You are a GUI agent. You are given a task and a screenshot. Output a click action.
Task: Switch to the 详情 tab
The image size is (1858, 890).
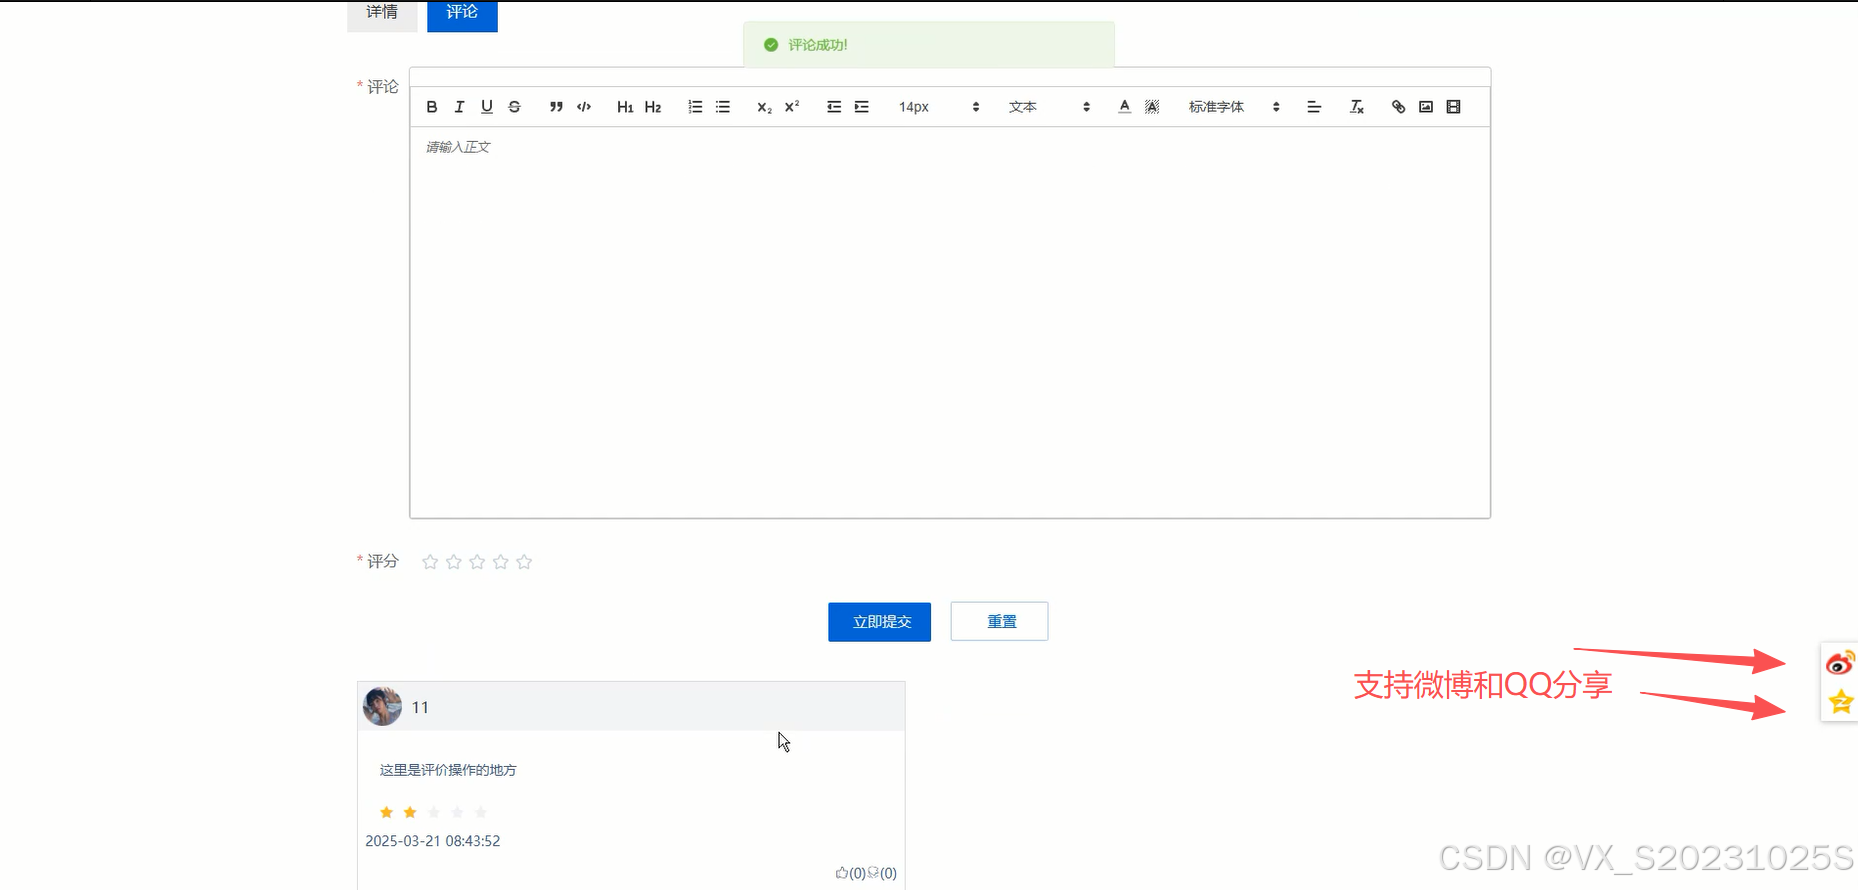pyautogui.click(x=382, y=14)
